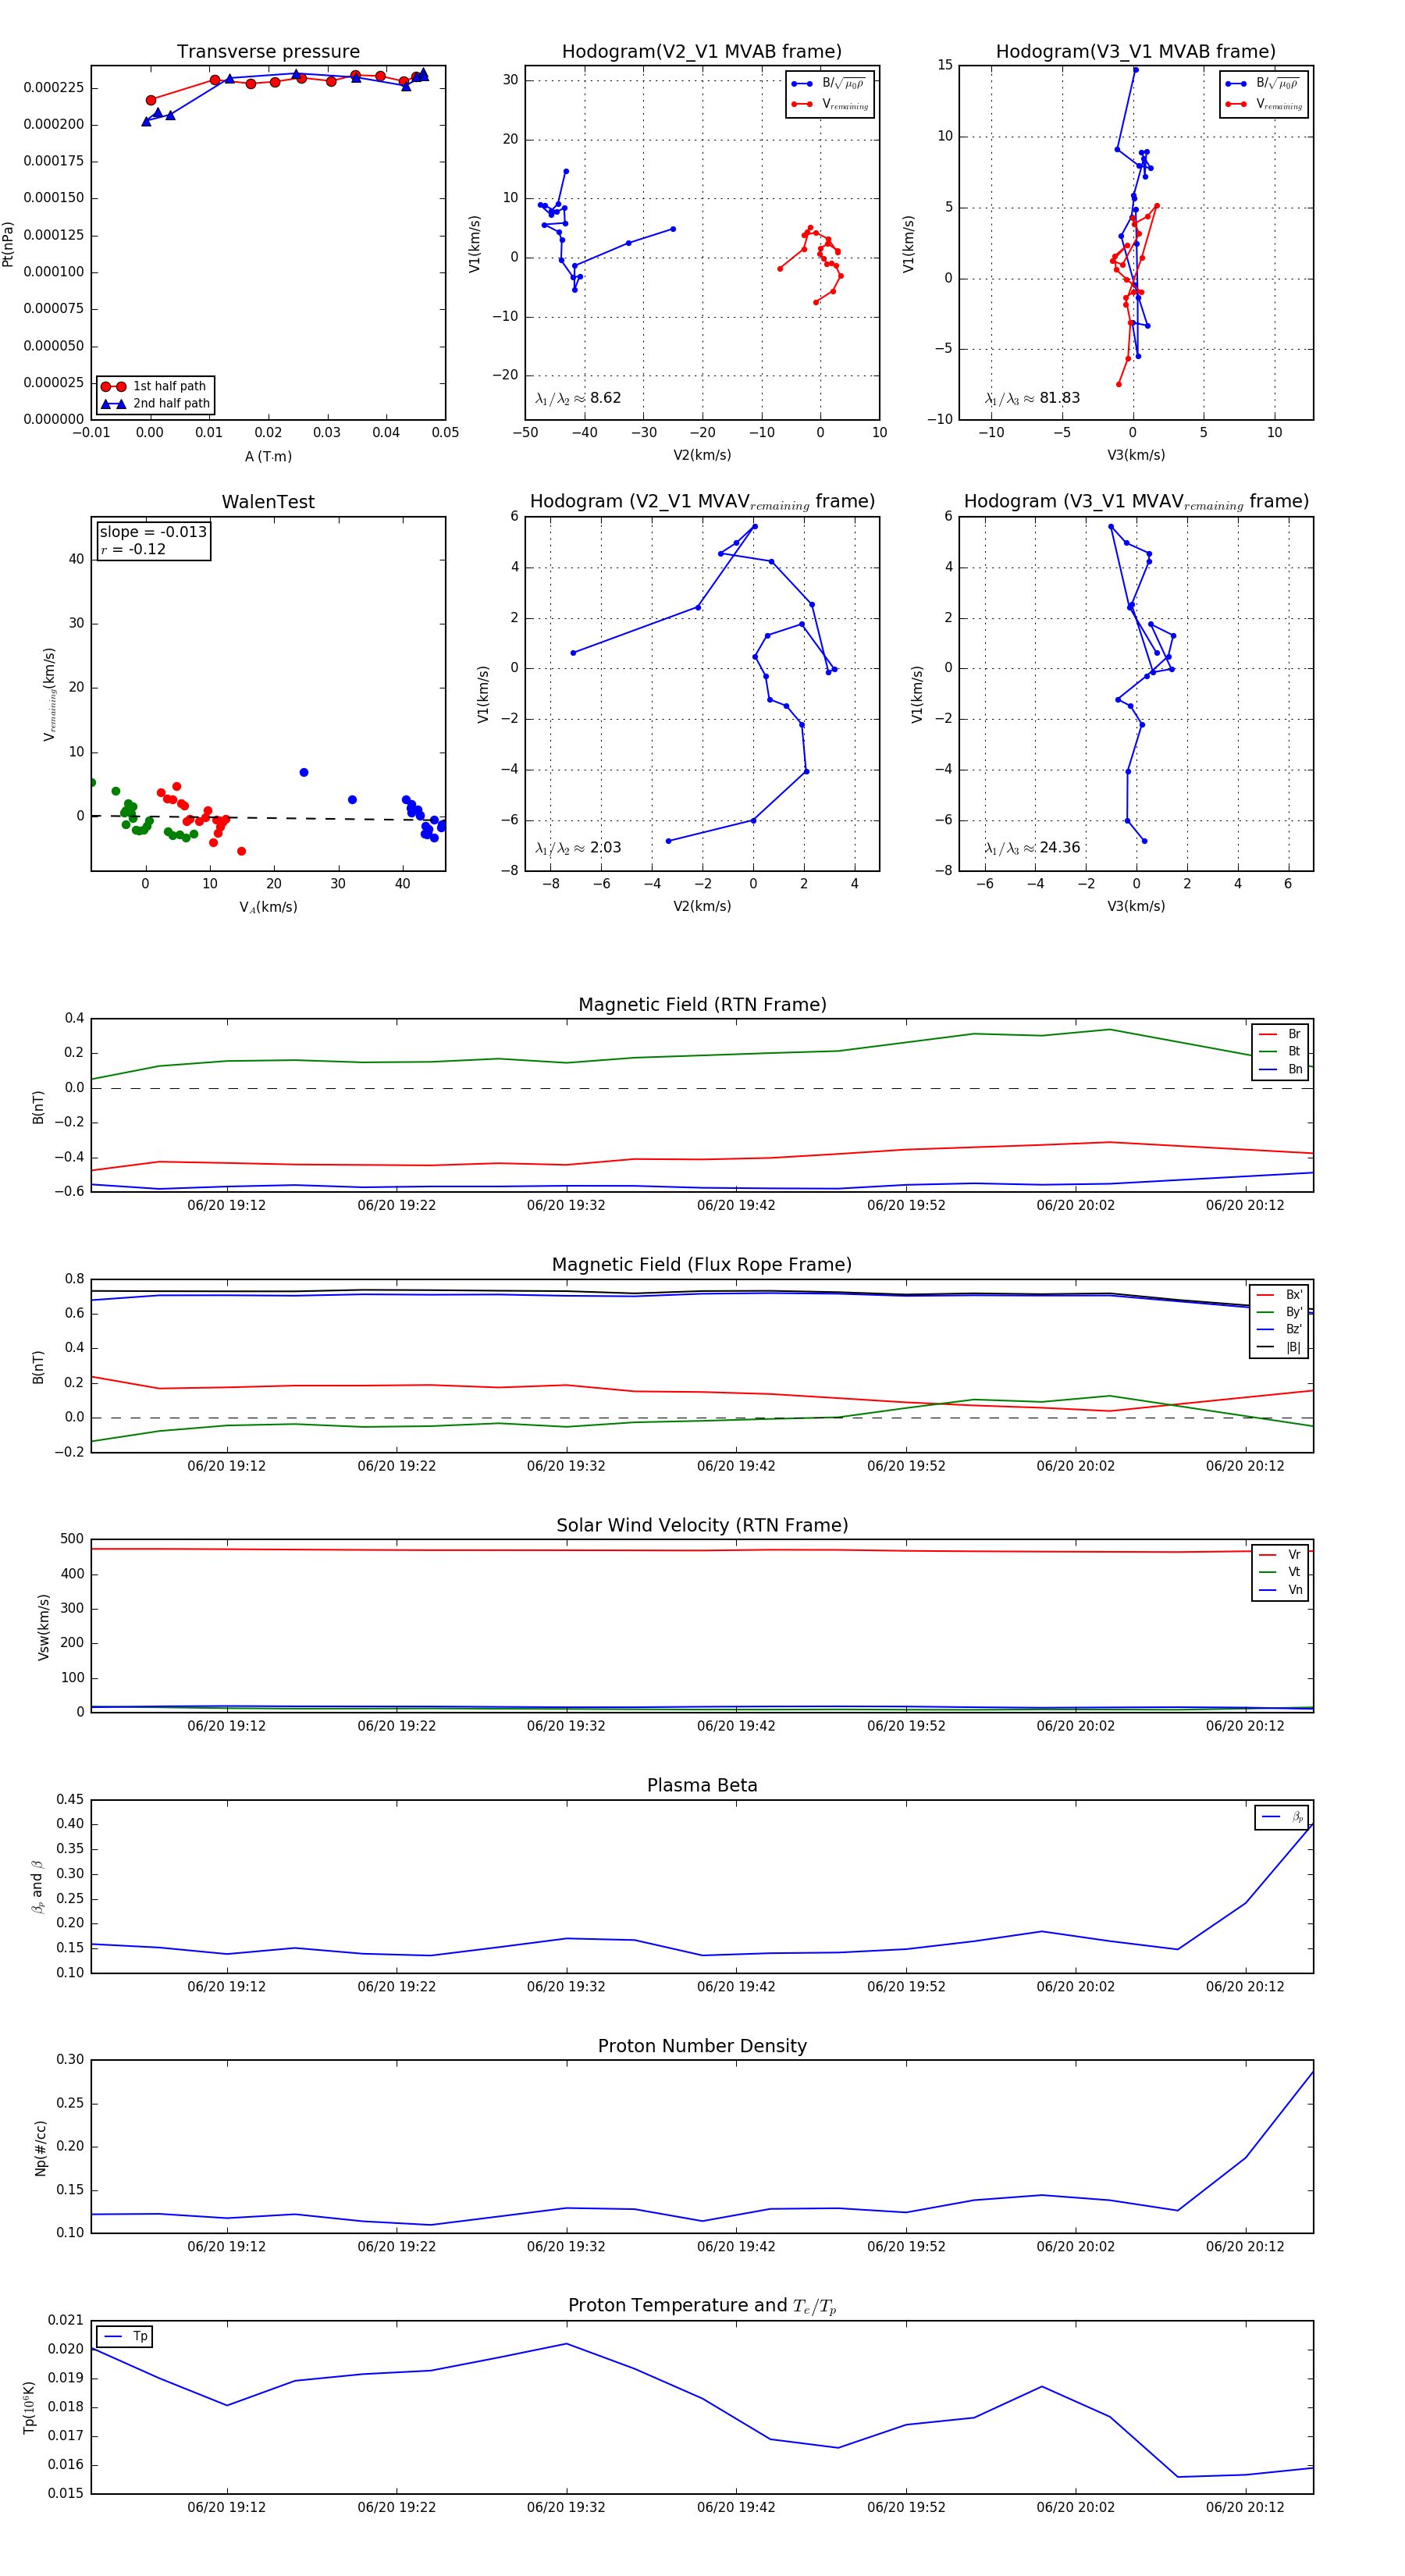
Task: Click the 'Hodogram (V2_V1 MVAV remaining frame)' title
Action: [702, 502]
